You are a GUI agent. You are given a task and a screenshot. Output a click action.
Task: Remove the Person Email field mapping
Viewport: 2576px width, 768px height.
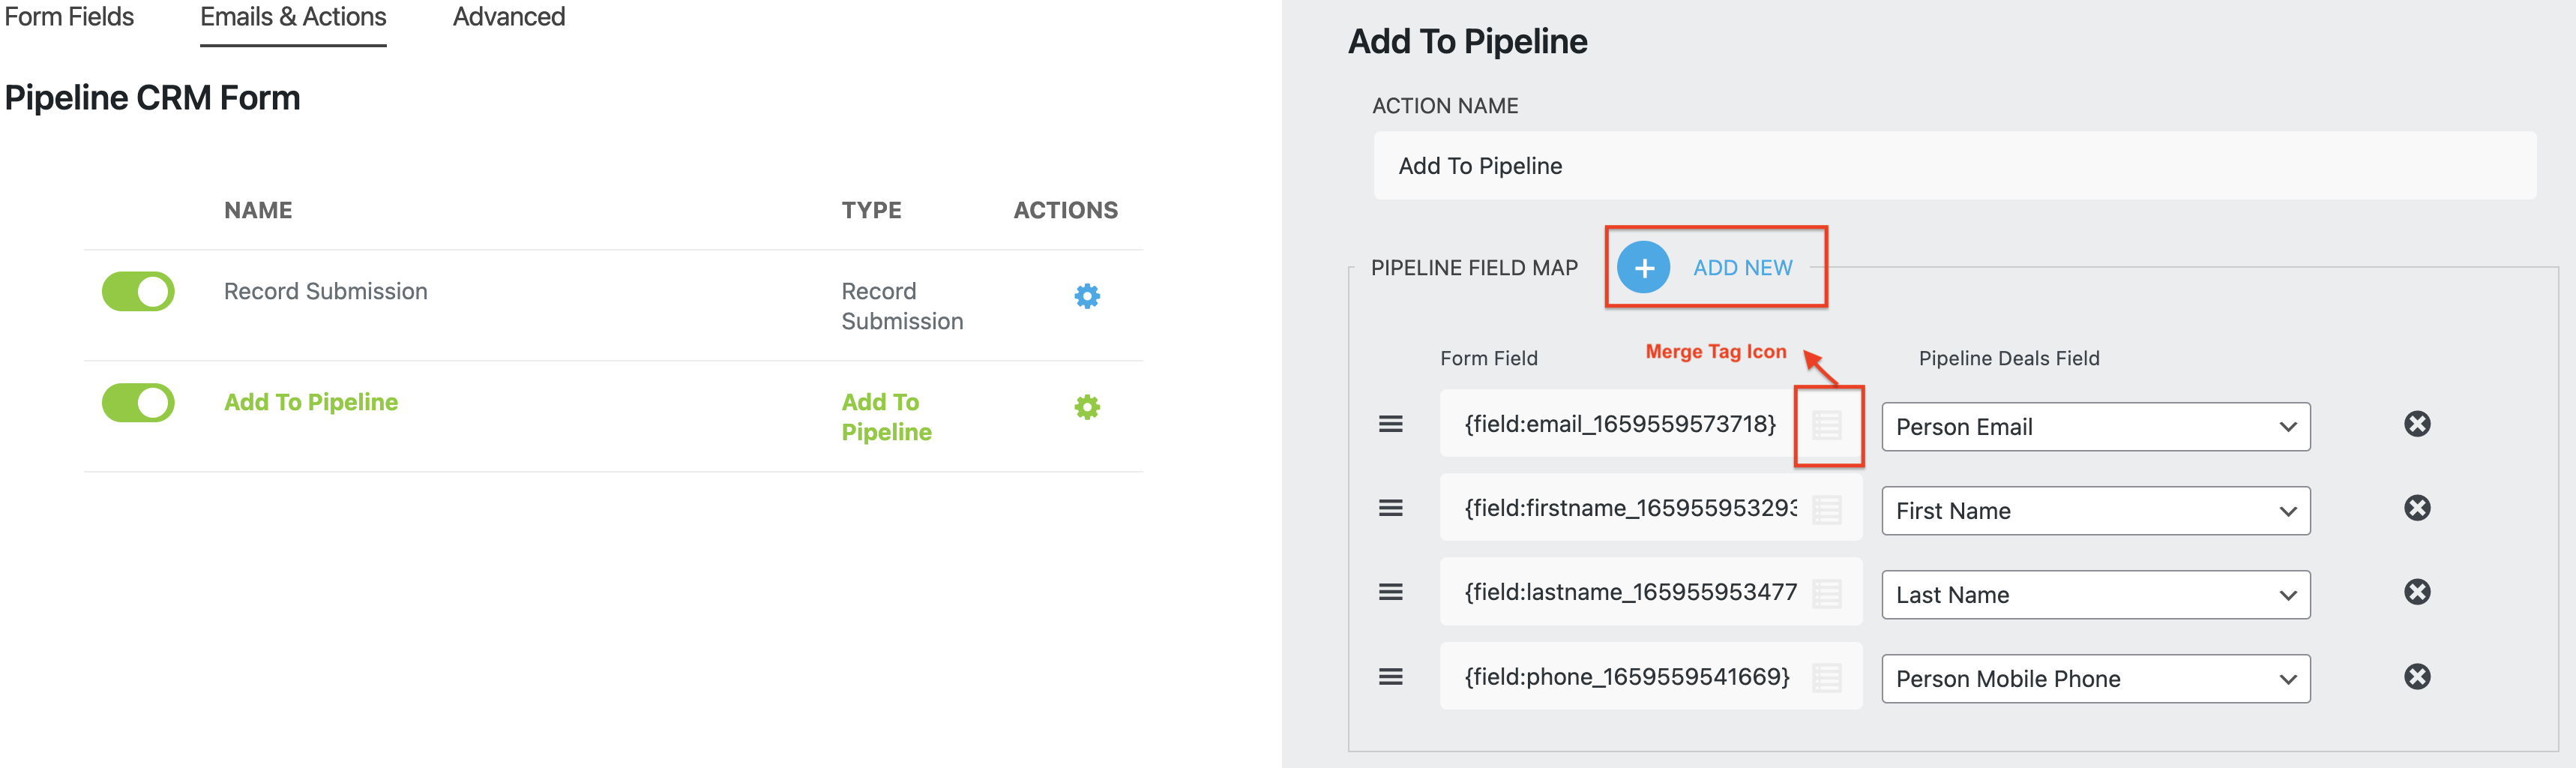(x=2418, y=423)
